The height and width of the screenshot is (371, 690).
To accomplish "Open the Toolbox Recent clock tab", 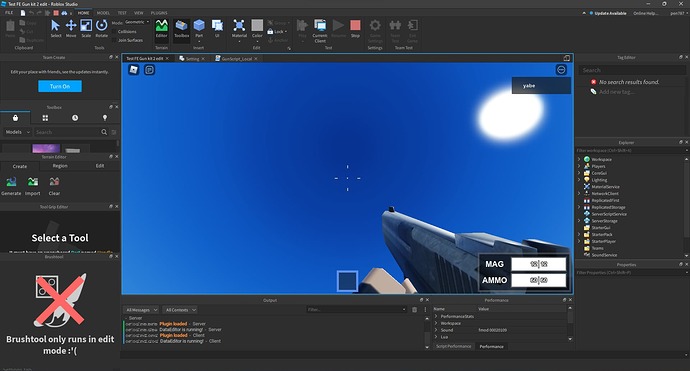I will pyautogui.click(x=75, y=118).
